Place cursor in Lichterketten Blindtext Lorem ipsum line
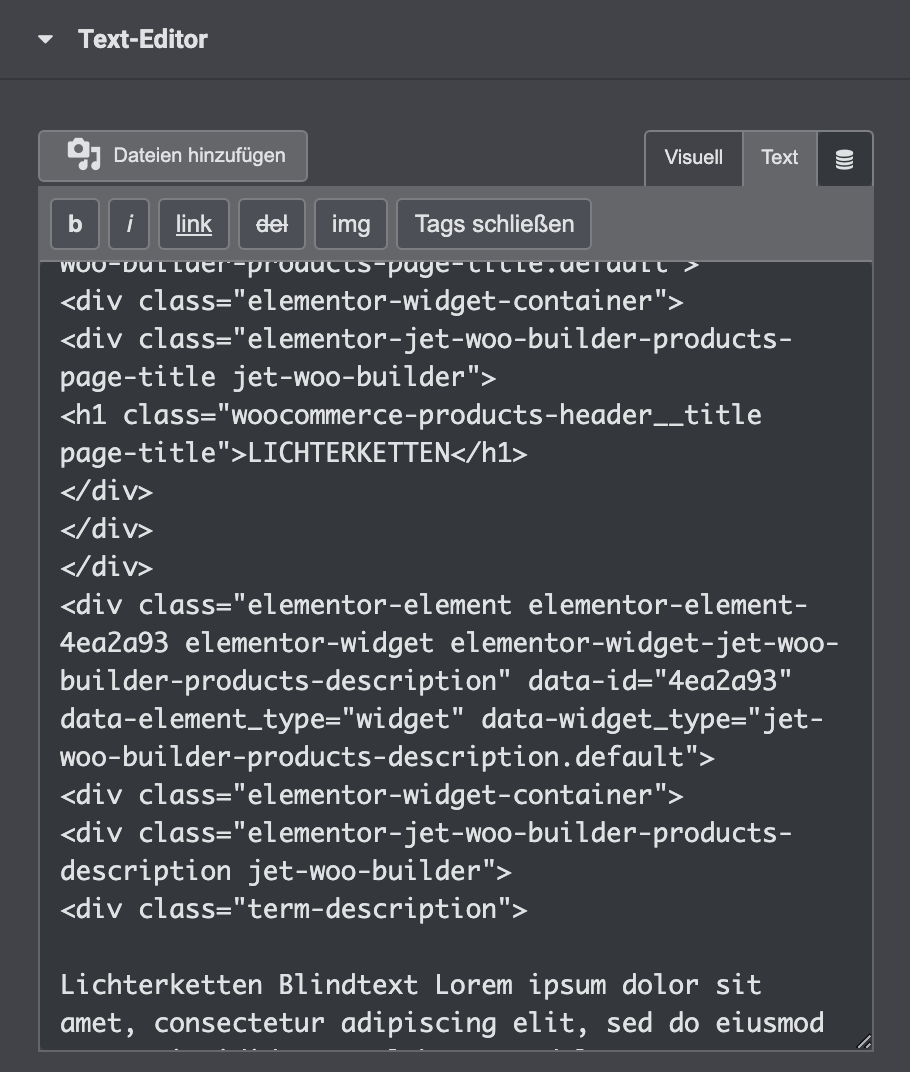Viewport: 910px width, 1072px height. coord(410,985)
